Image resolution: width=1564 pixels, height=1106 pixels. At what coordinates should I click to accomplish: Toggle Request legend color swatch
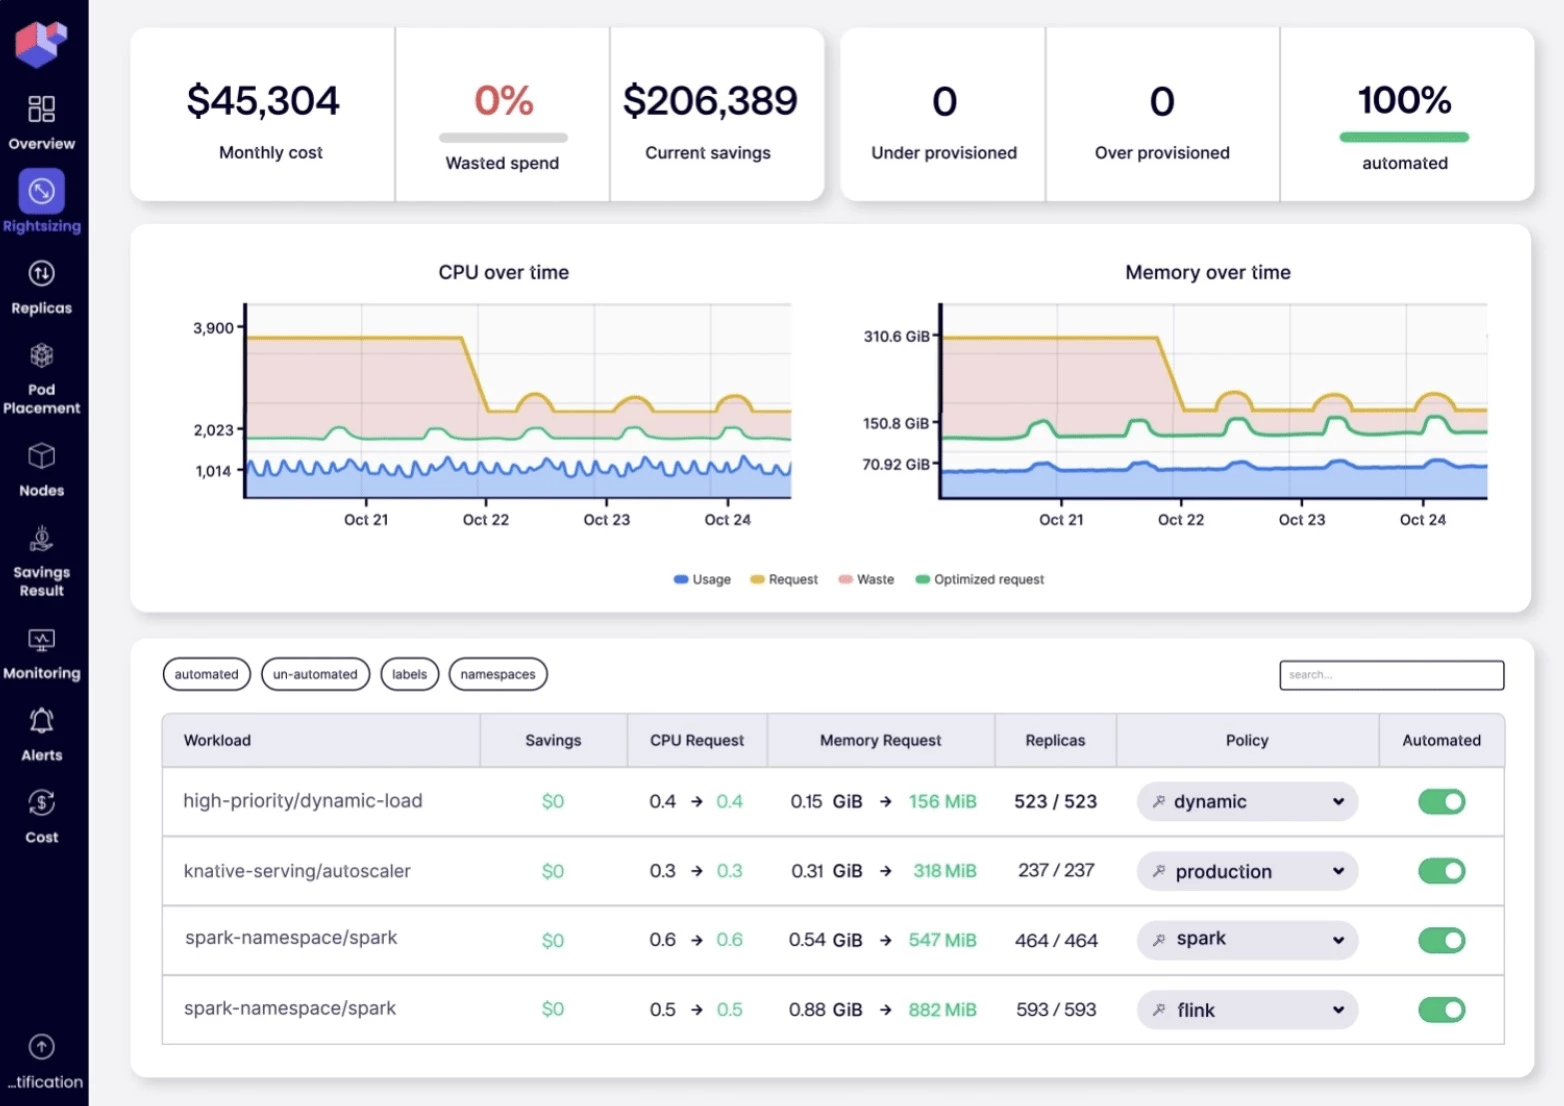(757, 579)
